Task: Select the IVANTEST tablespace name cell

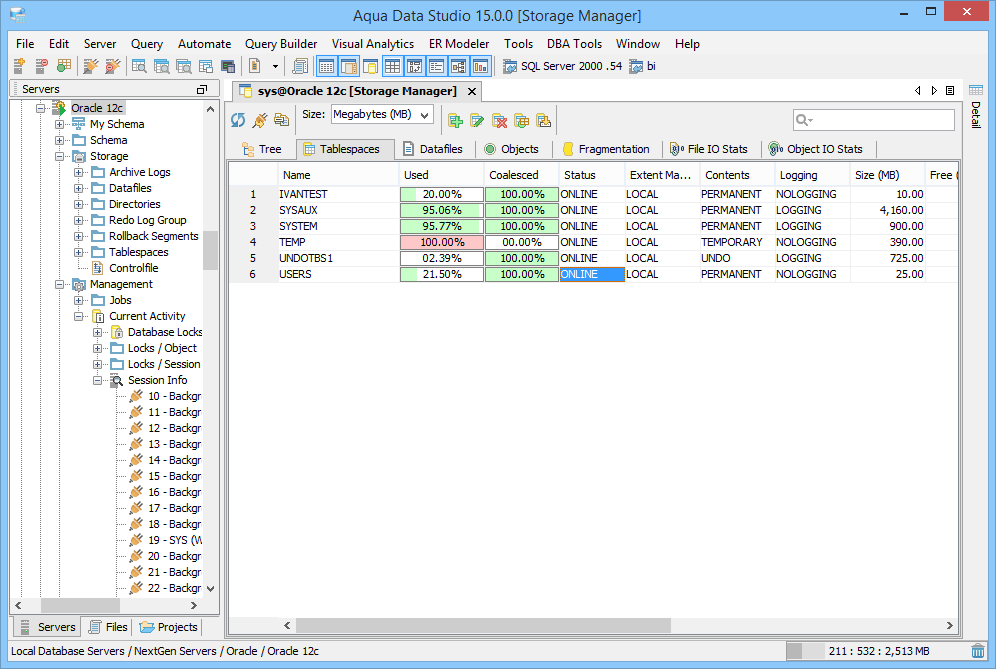Action: tap(339, 194)
